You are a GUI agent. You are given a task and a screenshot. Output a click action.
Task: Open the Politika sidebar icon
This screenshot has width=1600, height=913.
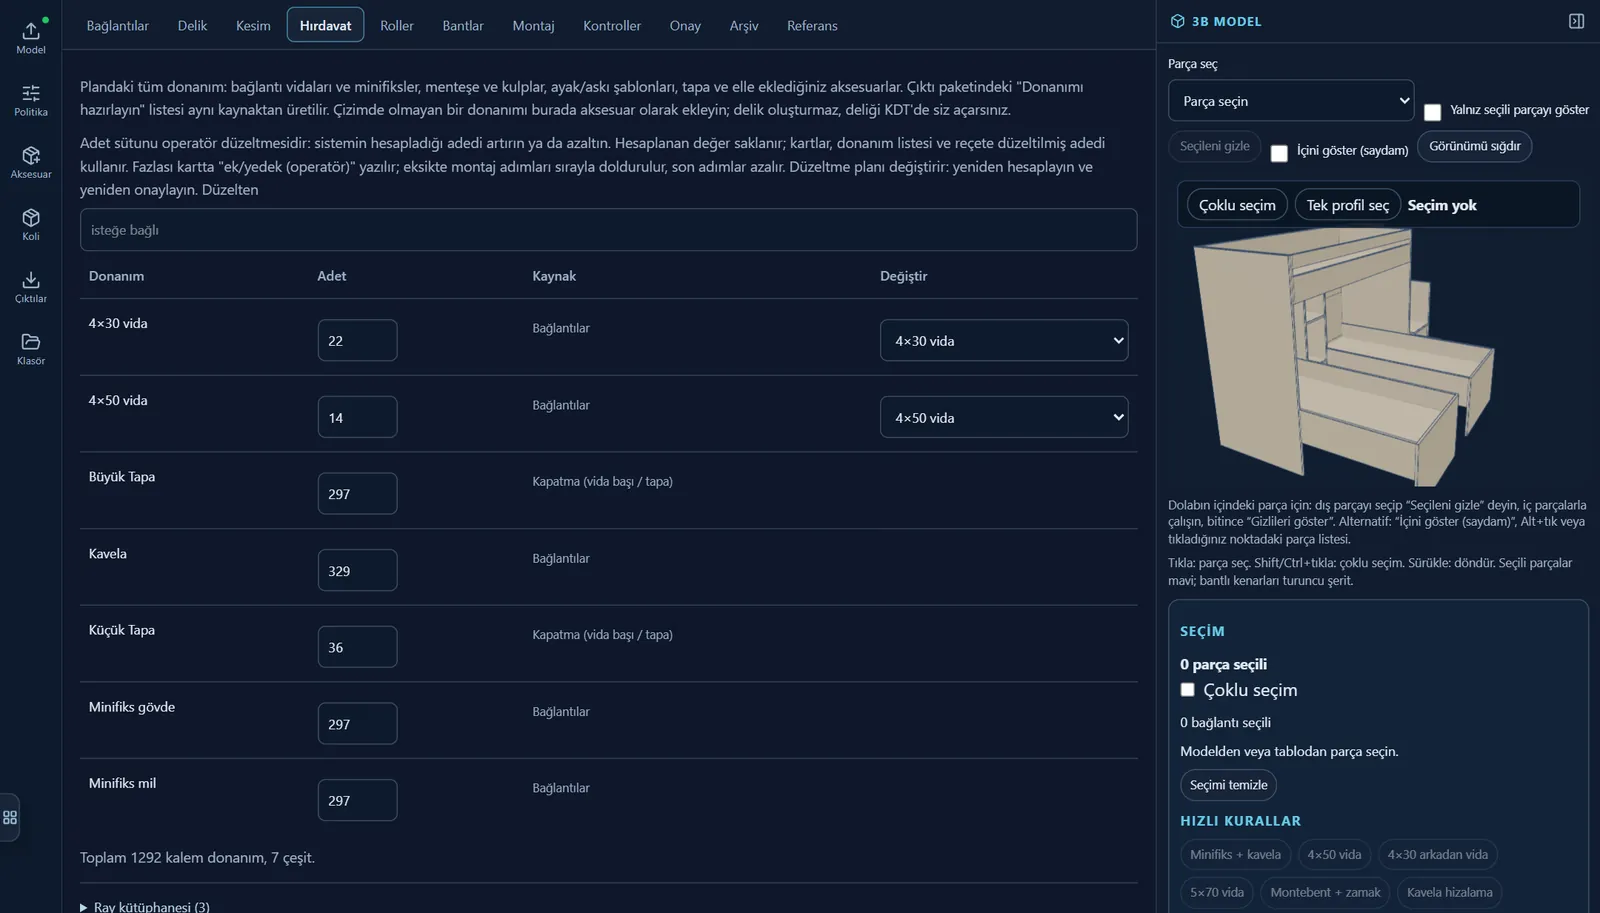(x=31, y=100)
